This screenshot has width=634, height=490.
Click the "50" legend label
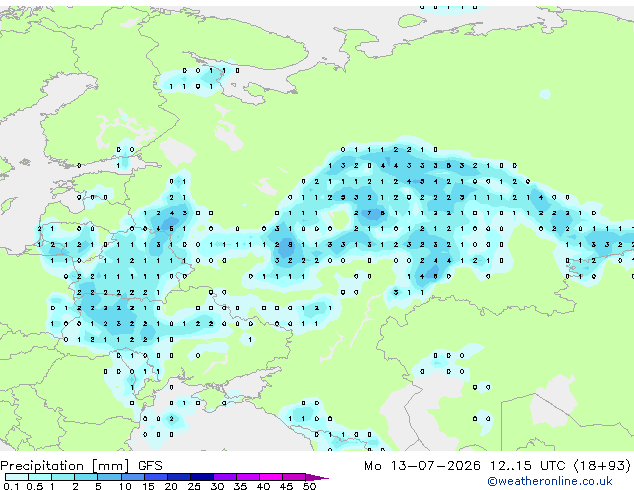point(310,486)
